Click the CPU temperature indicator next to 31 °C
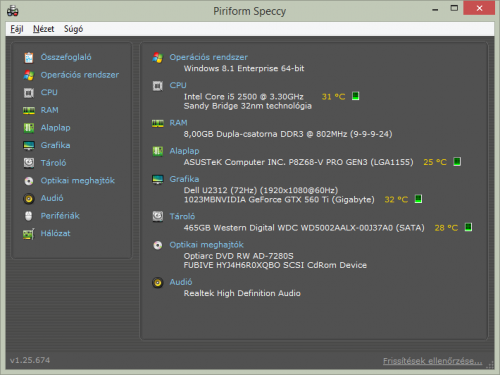Image resolution: width=500 pixels, height=375 pixels. [x=356, y=96]
